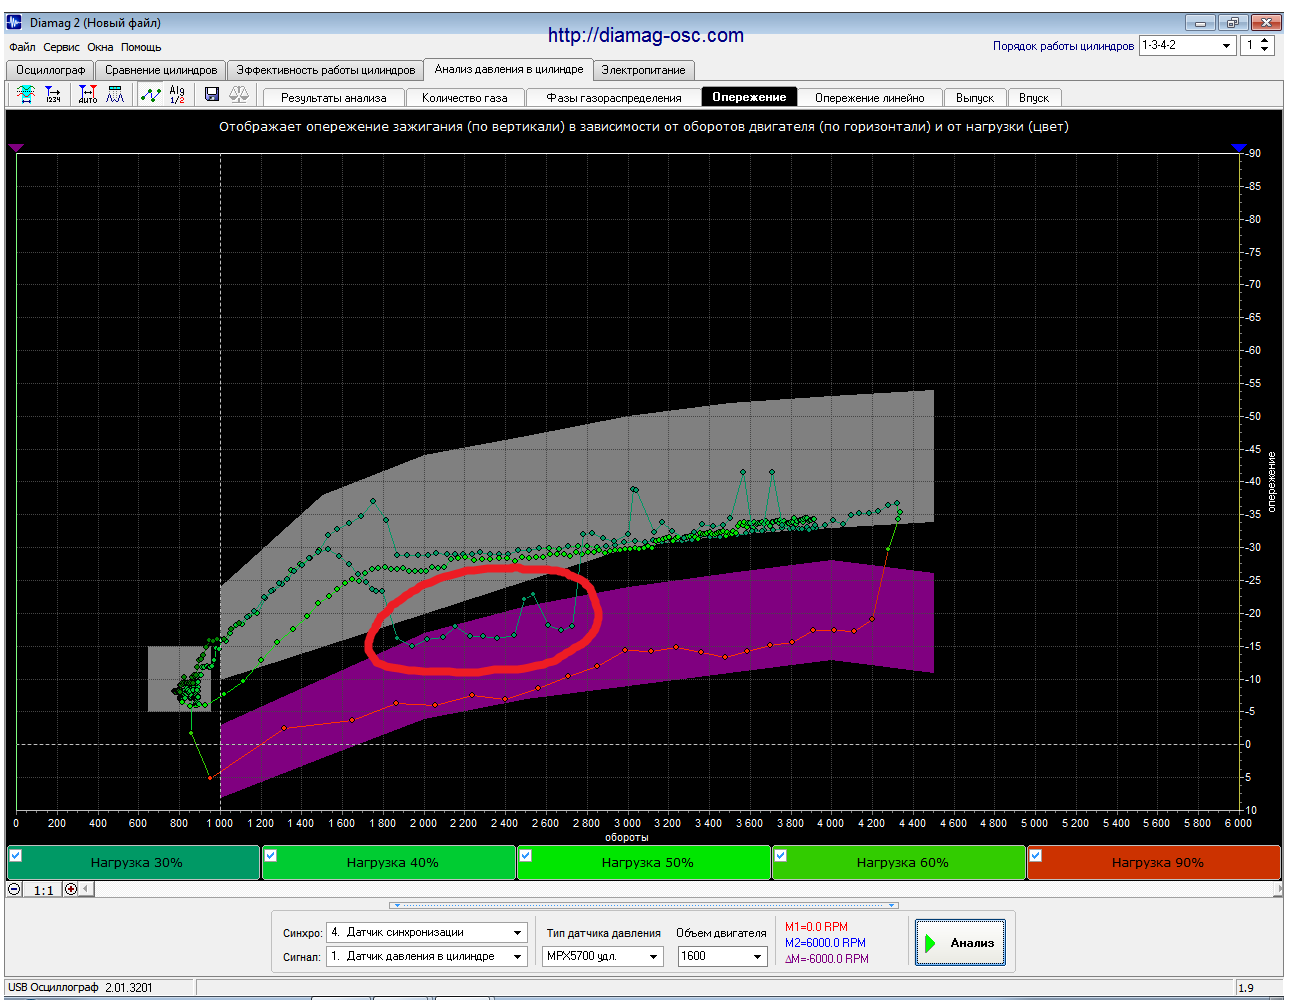Switch to Сравнение цилиндров tab
1296x1000 pixels.
tap(161, 70)
